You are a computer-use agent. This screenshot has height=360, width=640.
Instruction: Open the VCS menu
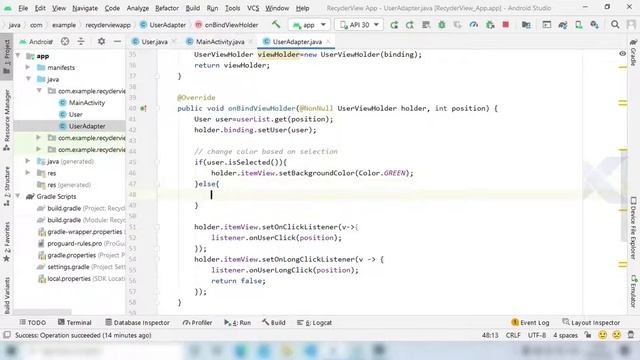[253, 8]
